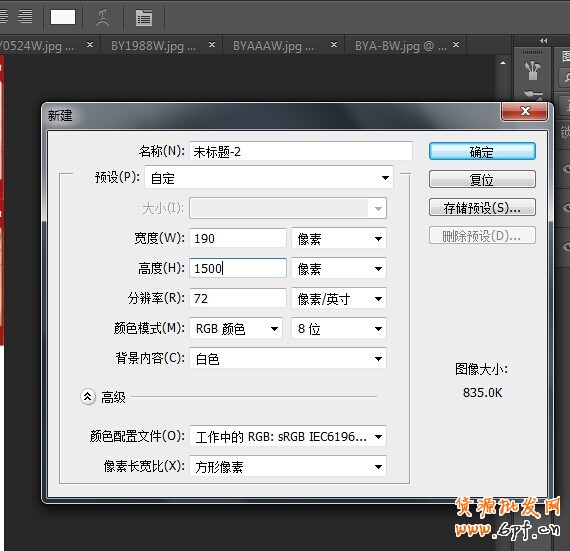
Task: Collapse the 高级 advanced section
Action: click(88, 397)
